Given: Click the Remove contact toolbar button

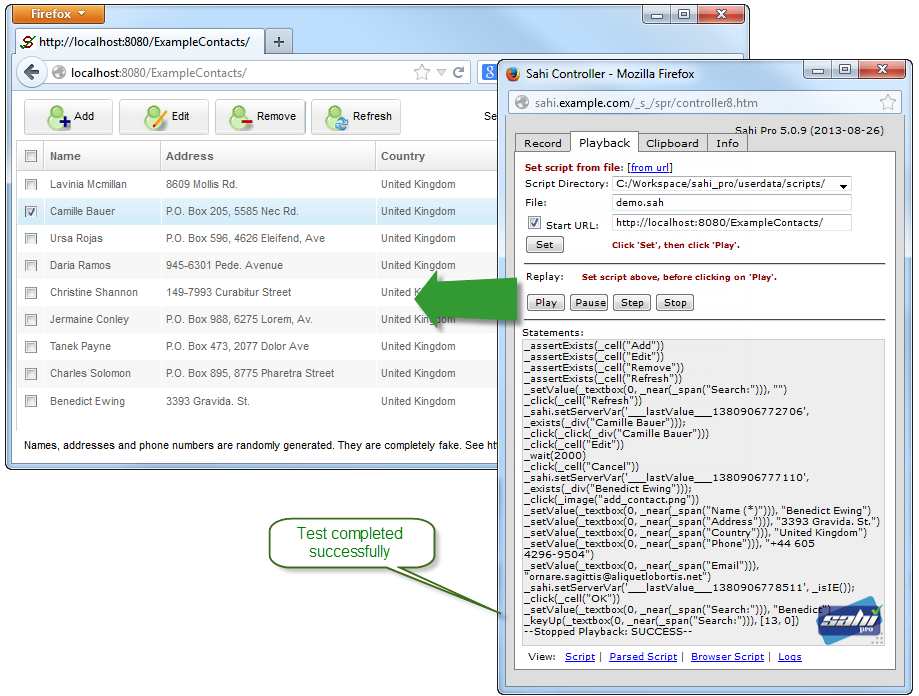Looking at the screenshot, I should (260, 117).
